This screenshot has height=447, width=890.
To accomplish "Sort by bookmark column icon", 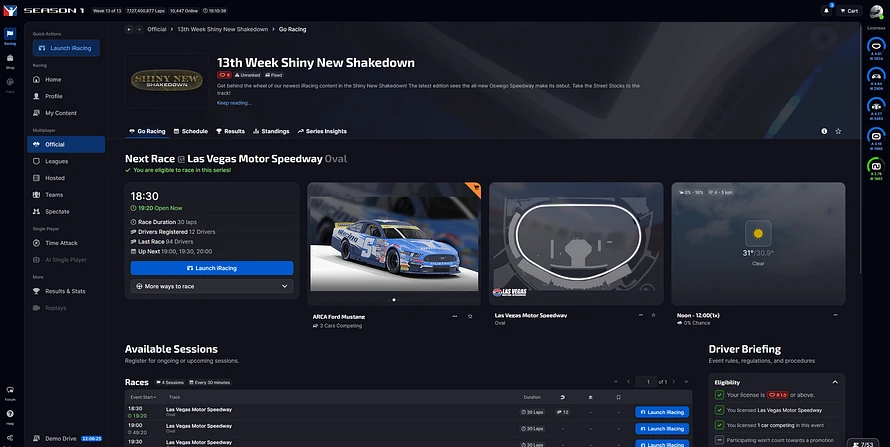I will pyautogui.click(x=619, y=397).
